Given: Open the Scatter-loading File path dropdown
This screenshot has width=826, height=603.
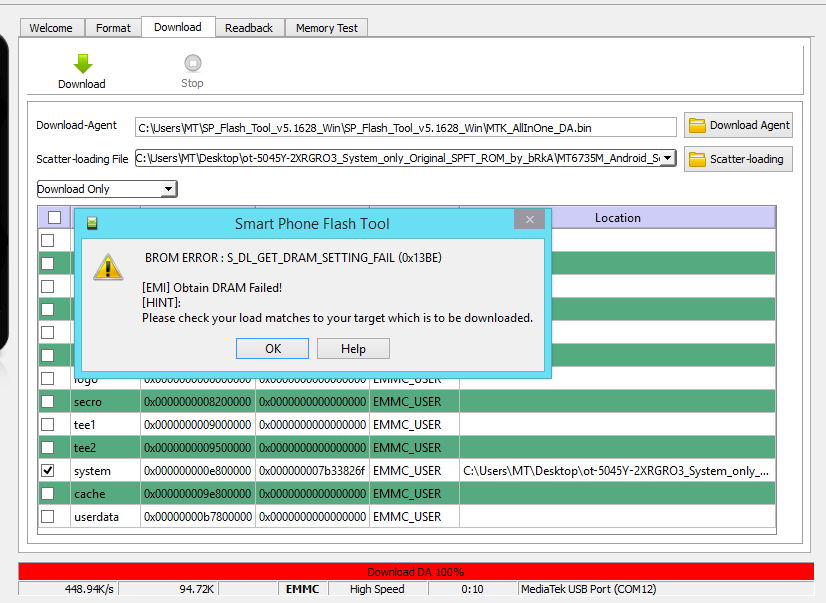Looking at the screenshot, I should [667, 158].
